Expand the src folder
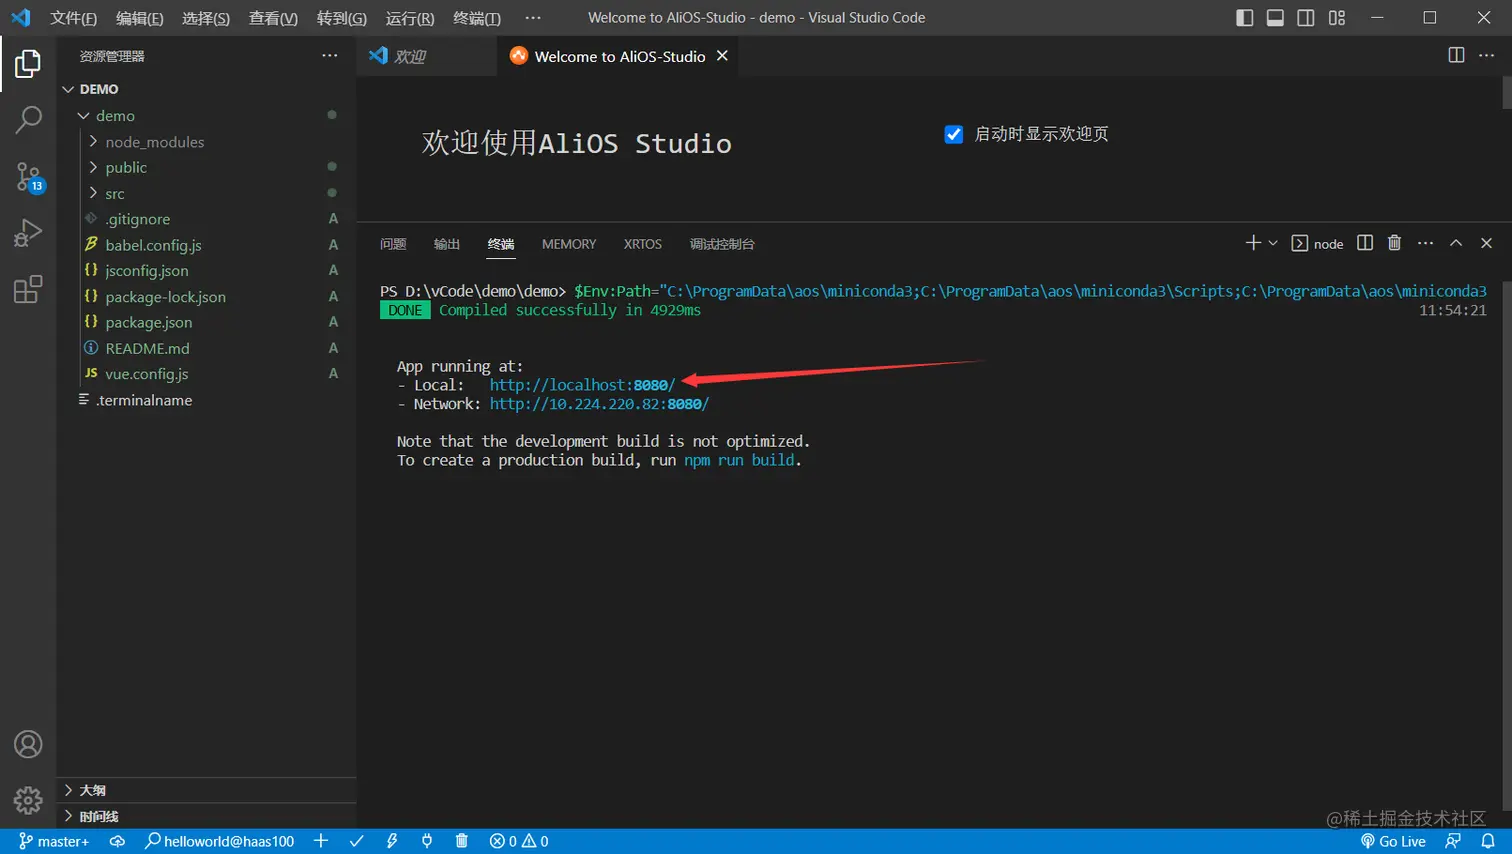 pos(115,193)
